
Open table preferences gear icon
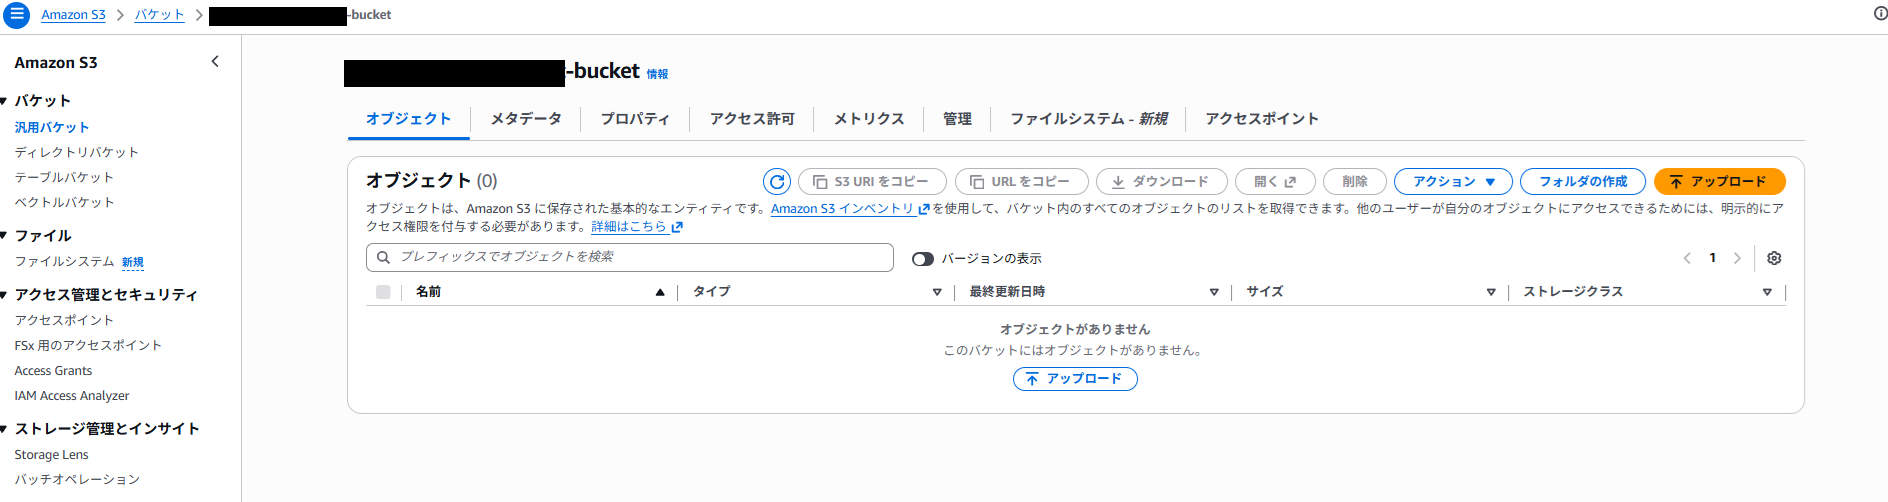pos(1774,258)
